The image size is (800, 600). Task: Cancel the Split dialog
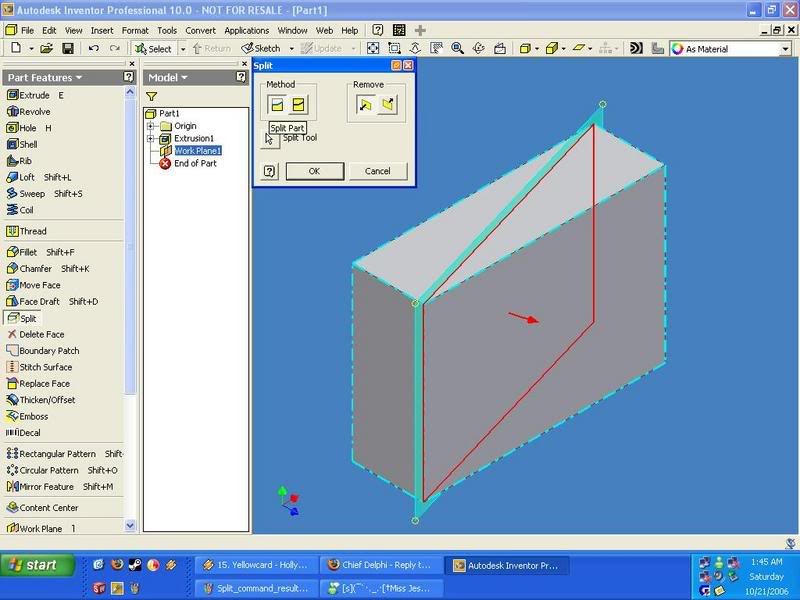pos(377,171)
